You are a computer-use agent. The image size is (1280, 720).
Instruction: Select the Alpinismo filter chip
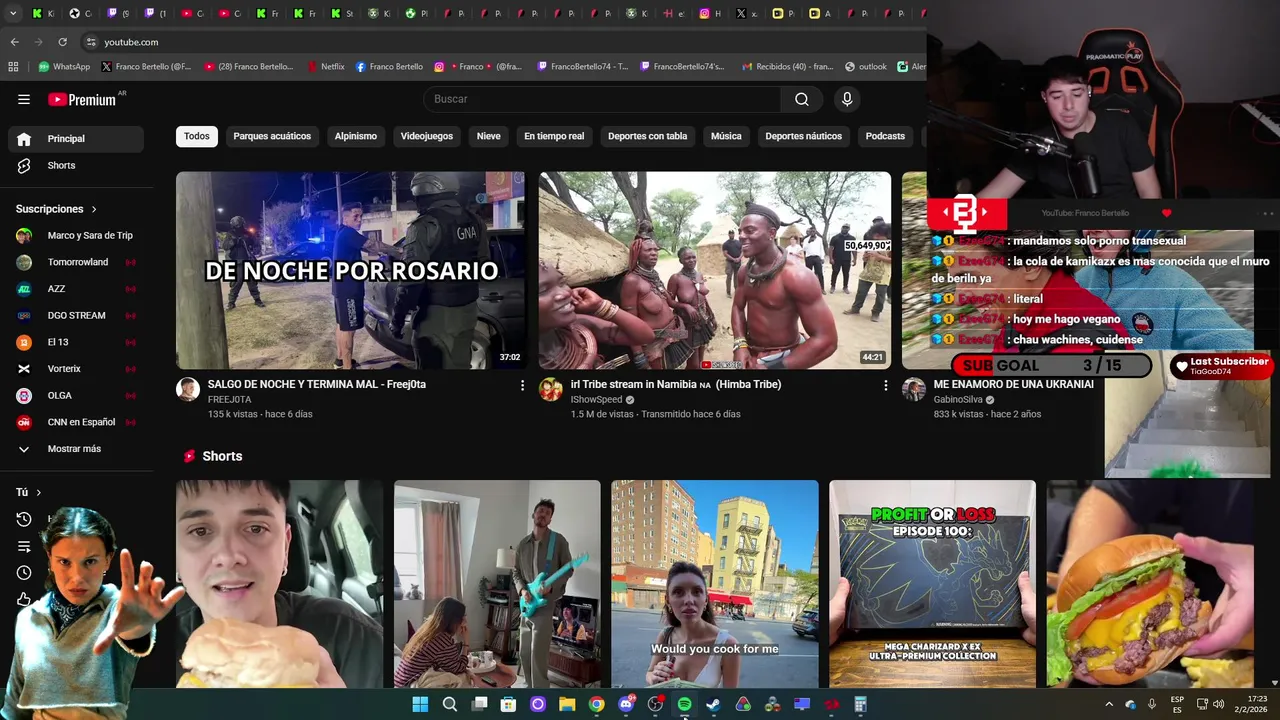pyautogui.click(x=356, y=136)
